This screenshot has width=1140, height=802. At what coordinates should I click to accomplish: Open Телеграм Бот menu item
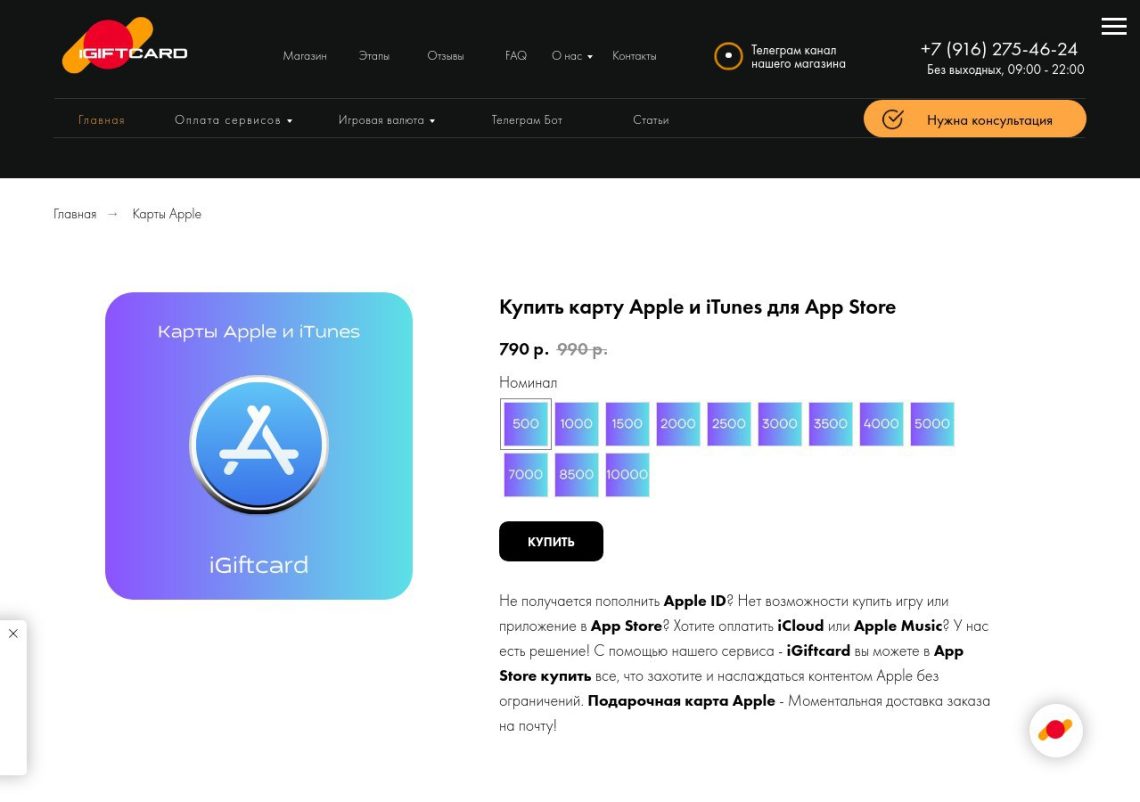[527, 120]
